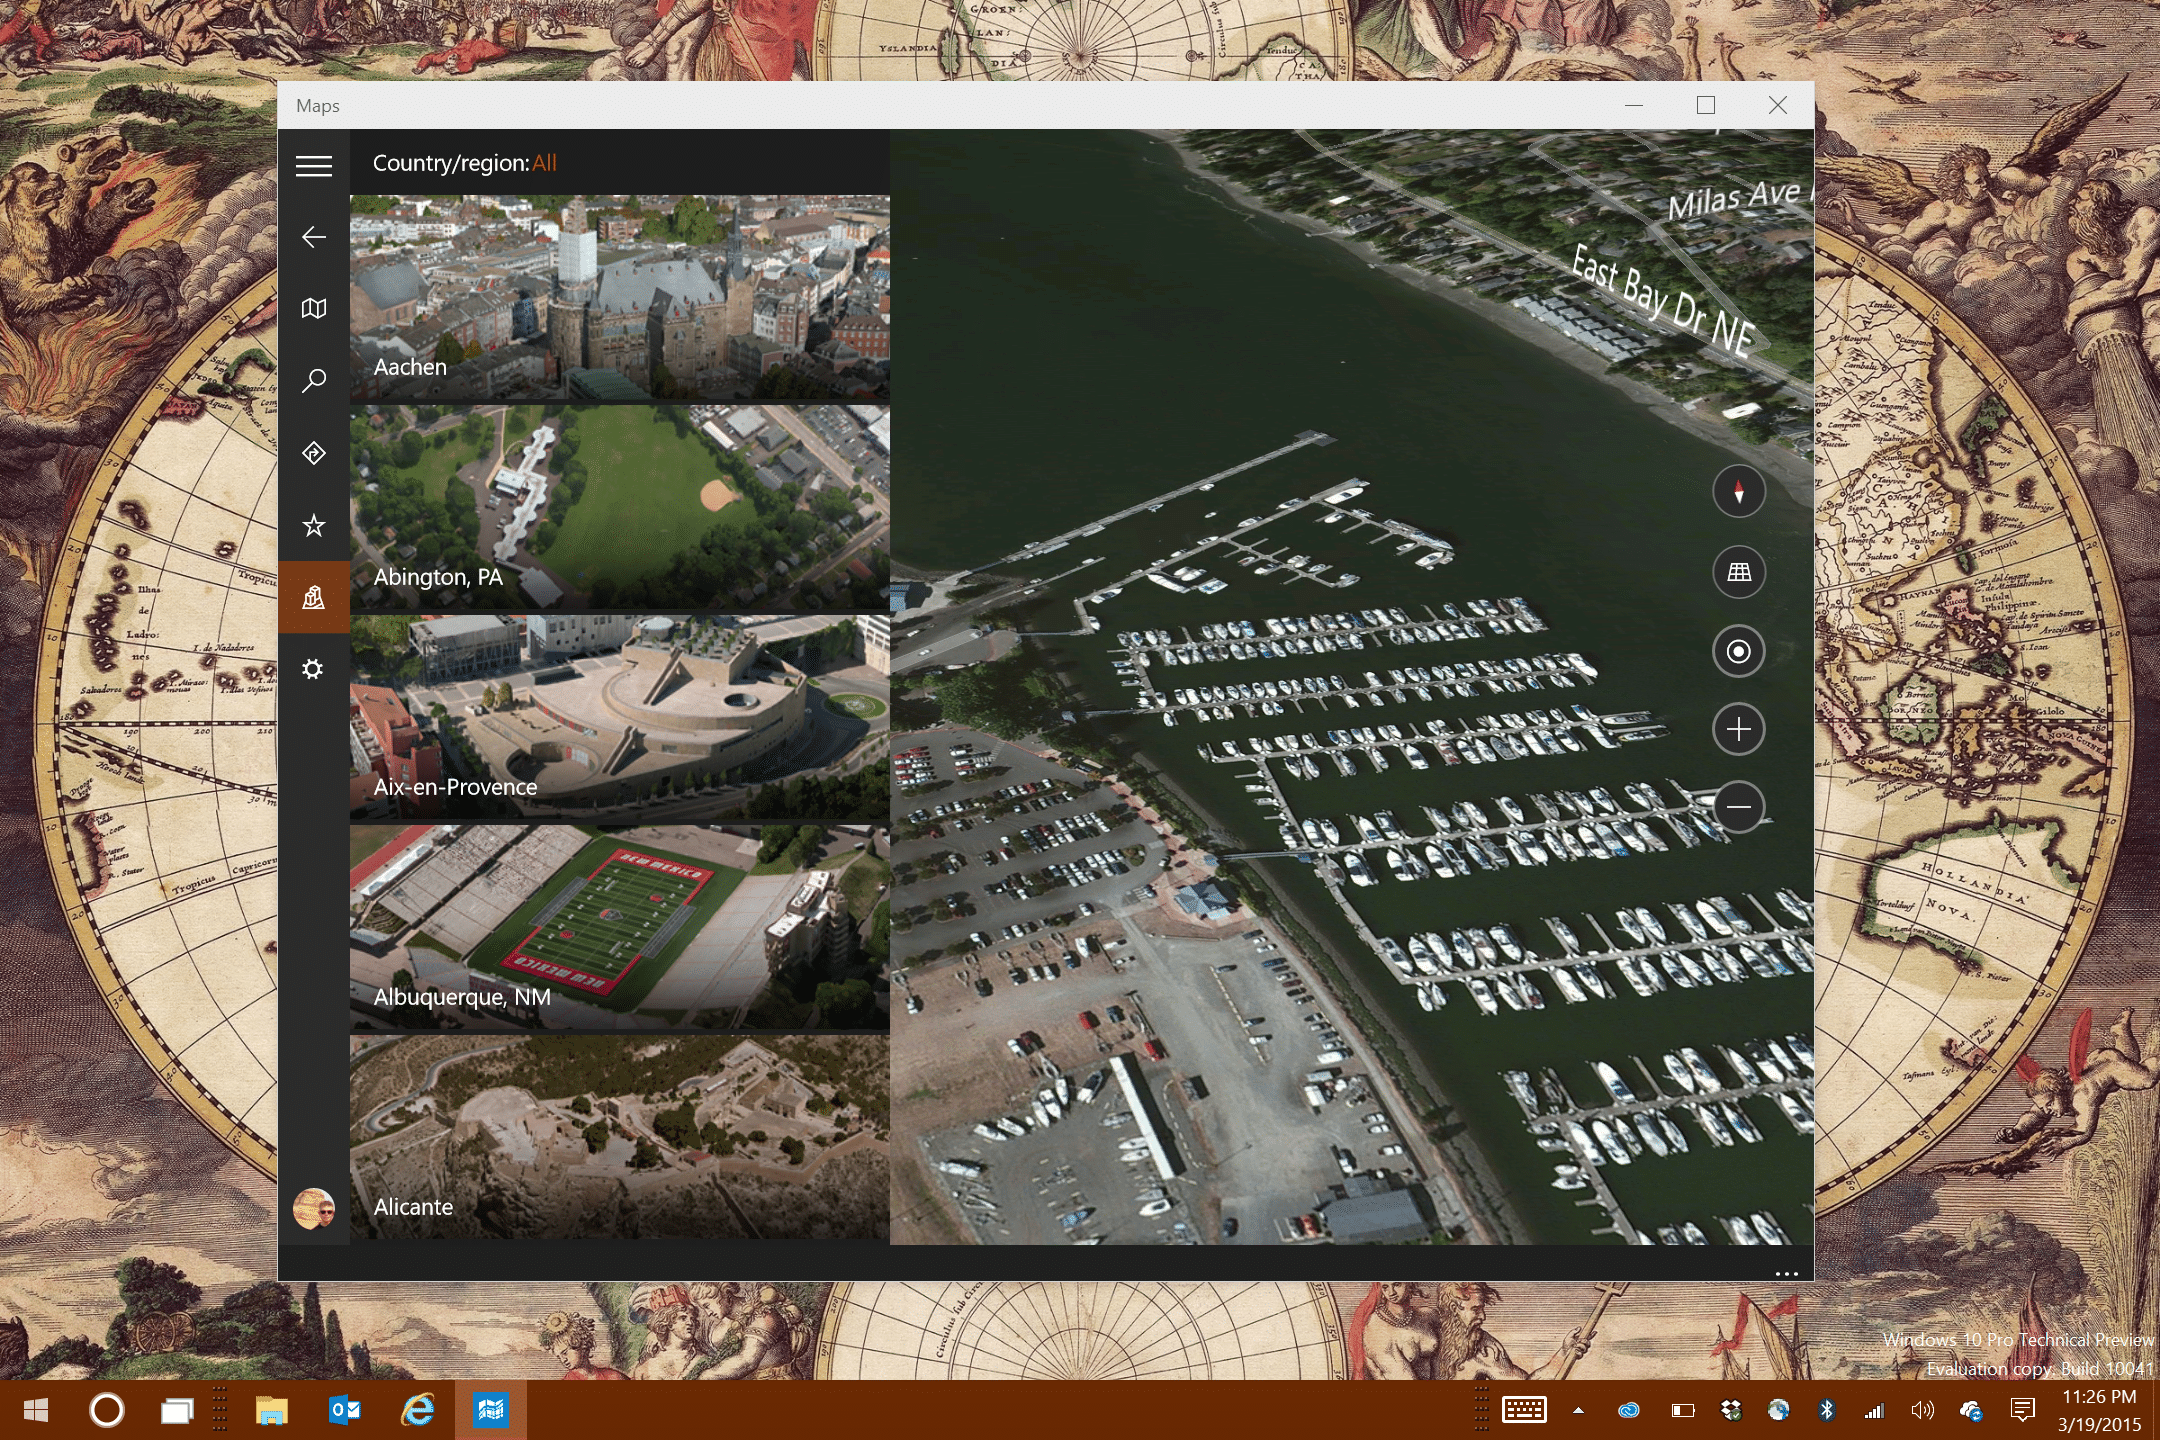Screen dimensions: 2160x1440
Task: Open the Directions icon in sidebar
Action: (314, 453)
